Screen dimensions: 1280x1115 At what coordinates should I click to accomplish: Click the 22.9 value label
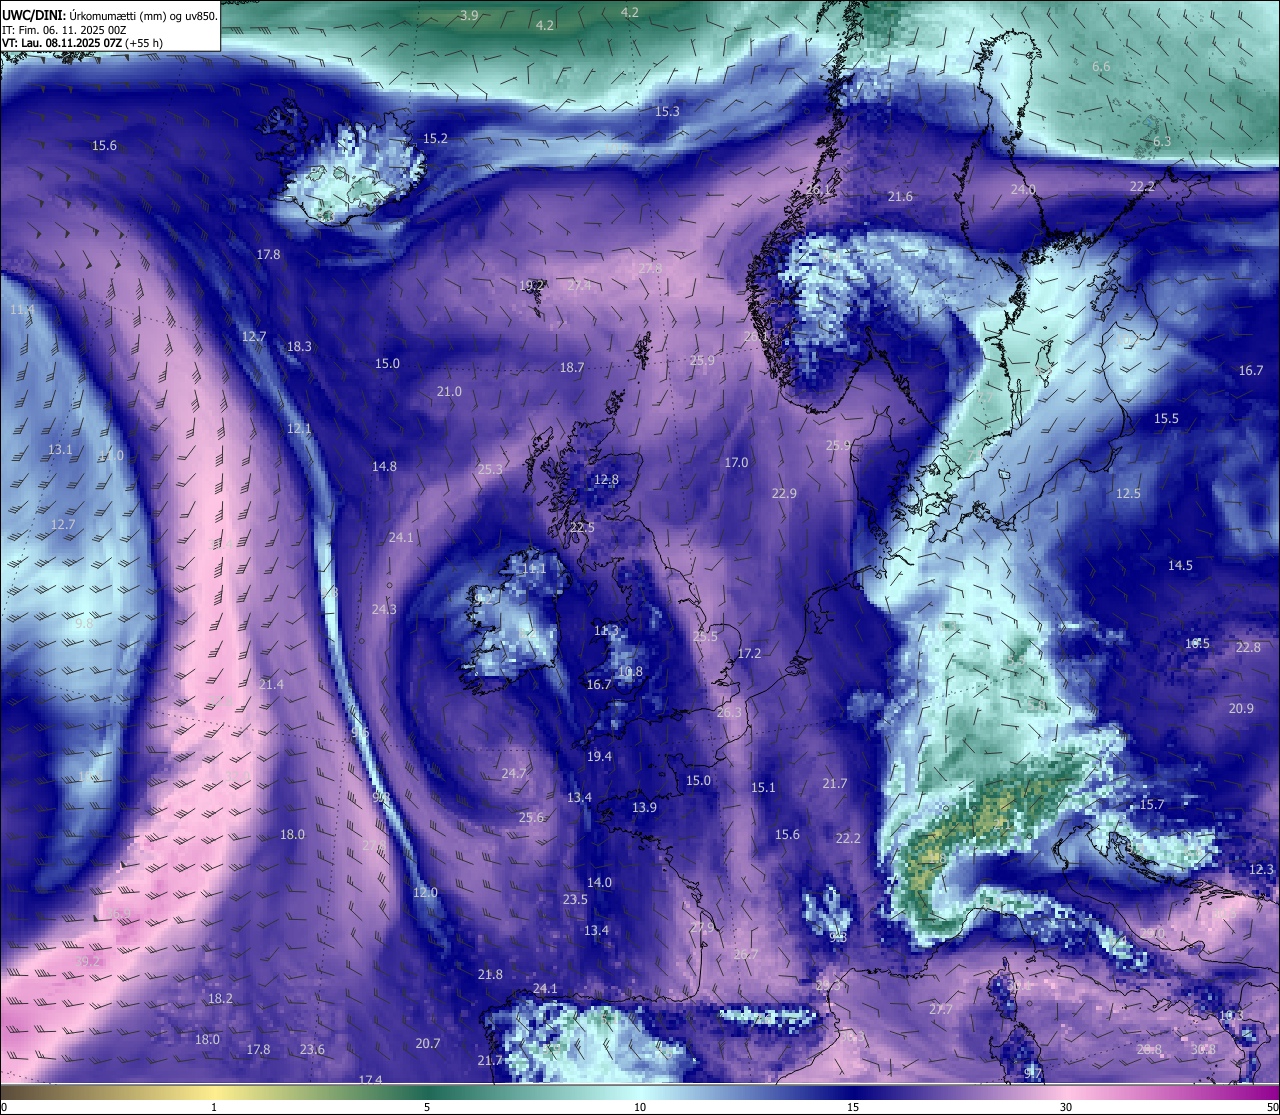784,493
